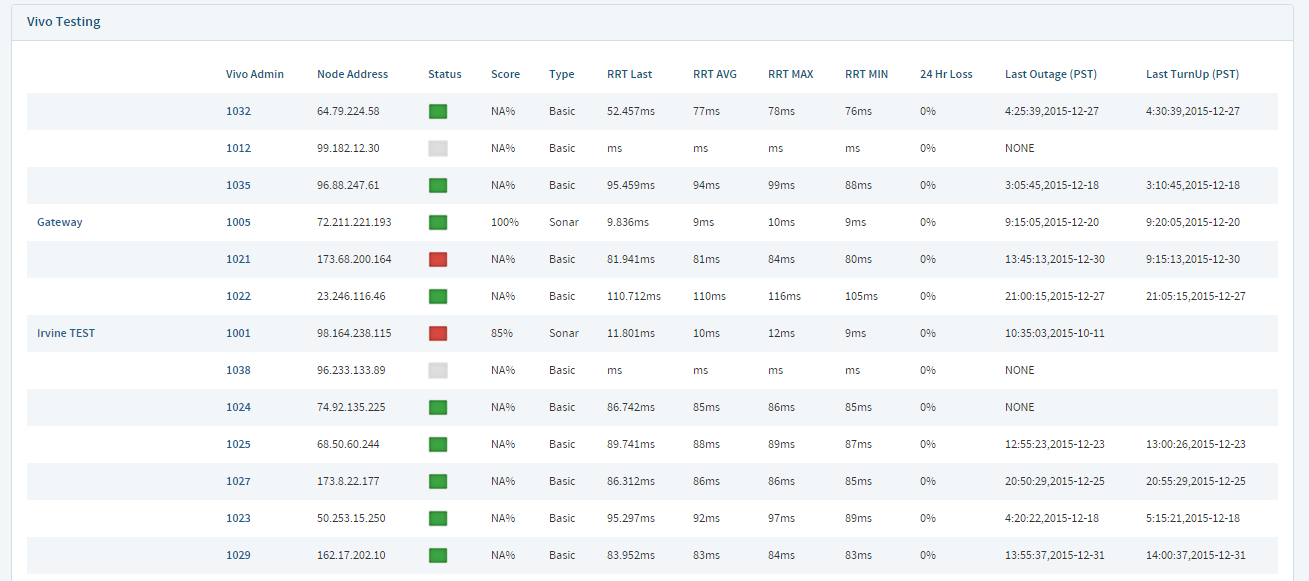Click the RRT MIN column header
The height and width of the screenshot is (581, 1309).
[867, 74]
